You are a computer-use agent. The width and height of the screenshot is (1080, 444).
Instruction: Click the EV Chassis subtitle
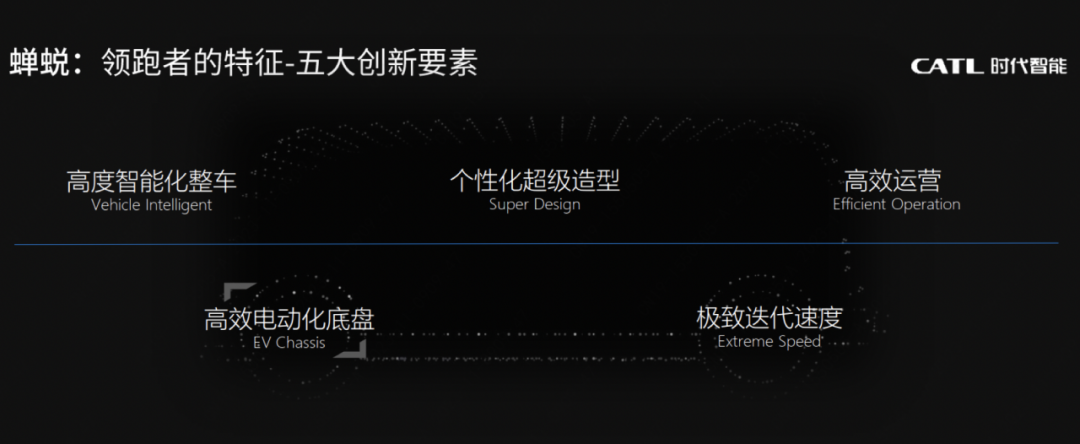click(289, 342)
